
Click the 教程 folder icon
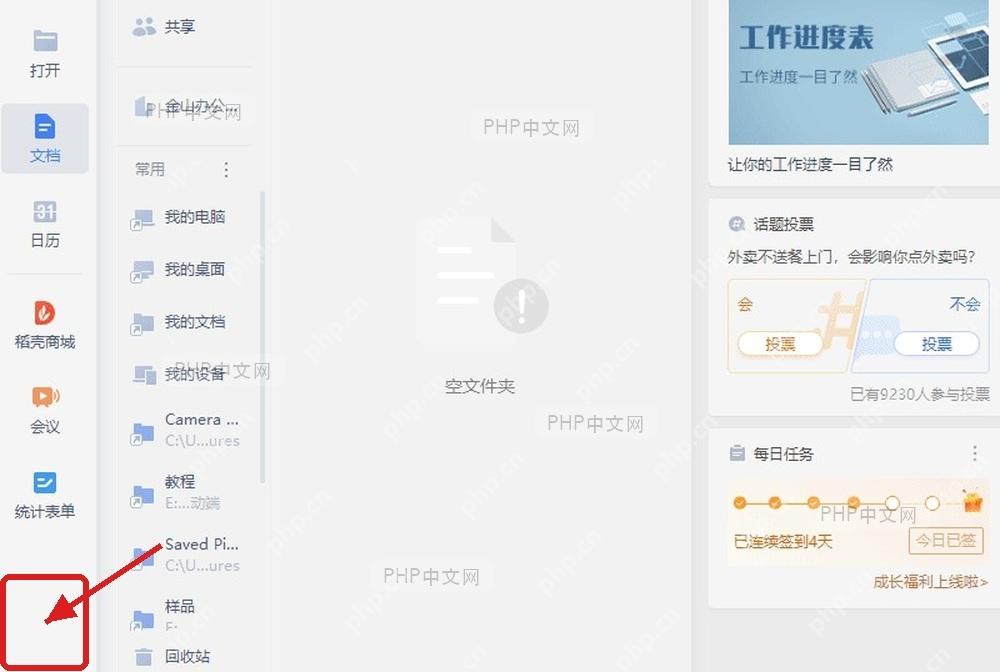point(142,496)
